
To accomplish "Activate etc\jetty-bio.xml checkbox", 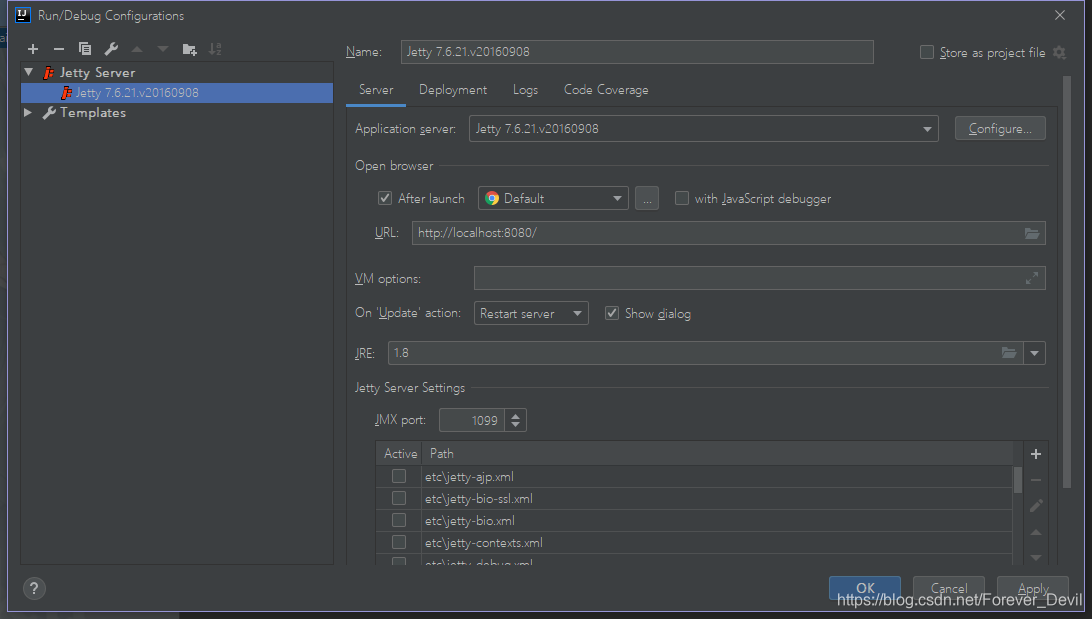I will (398, 520).
